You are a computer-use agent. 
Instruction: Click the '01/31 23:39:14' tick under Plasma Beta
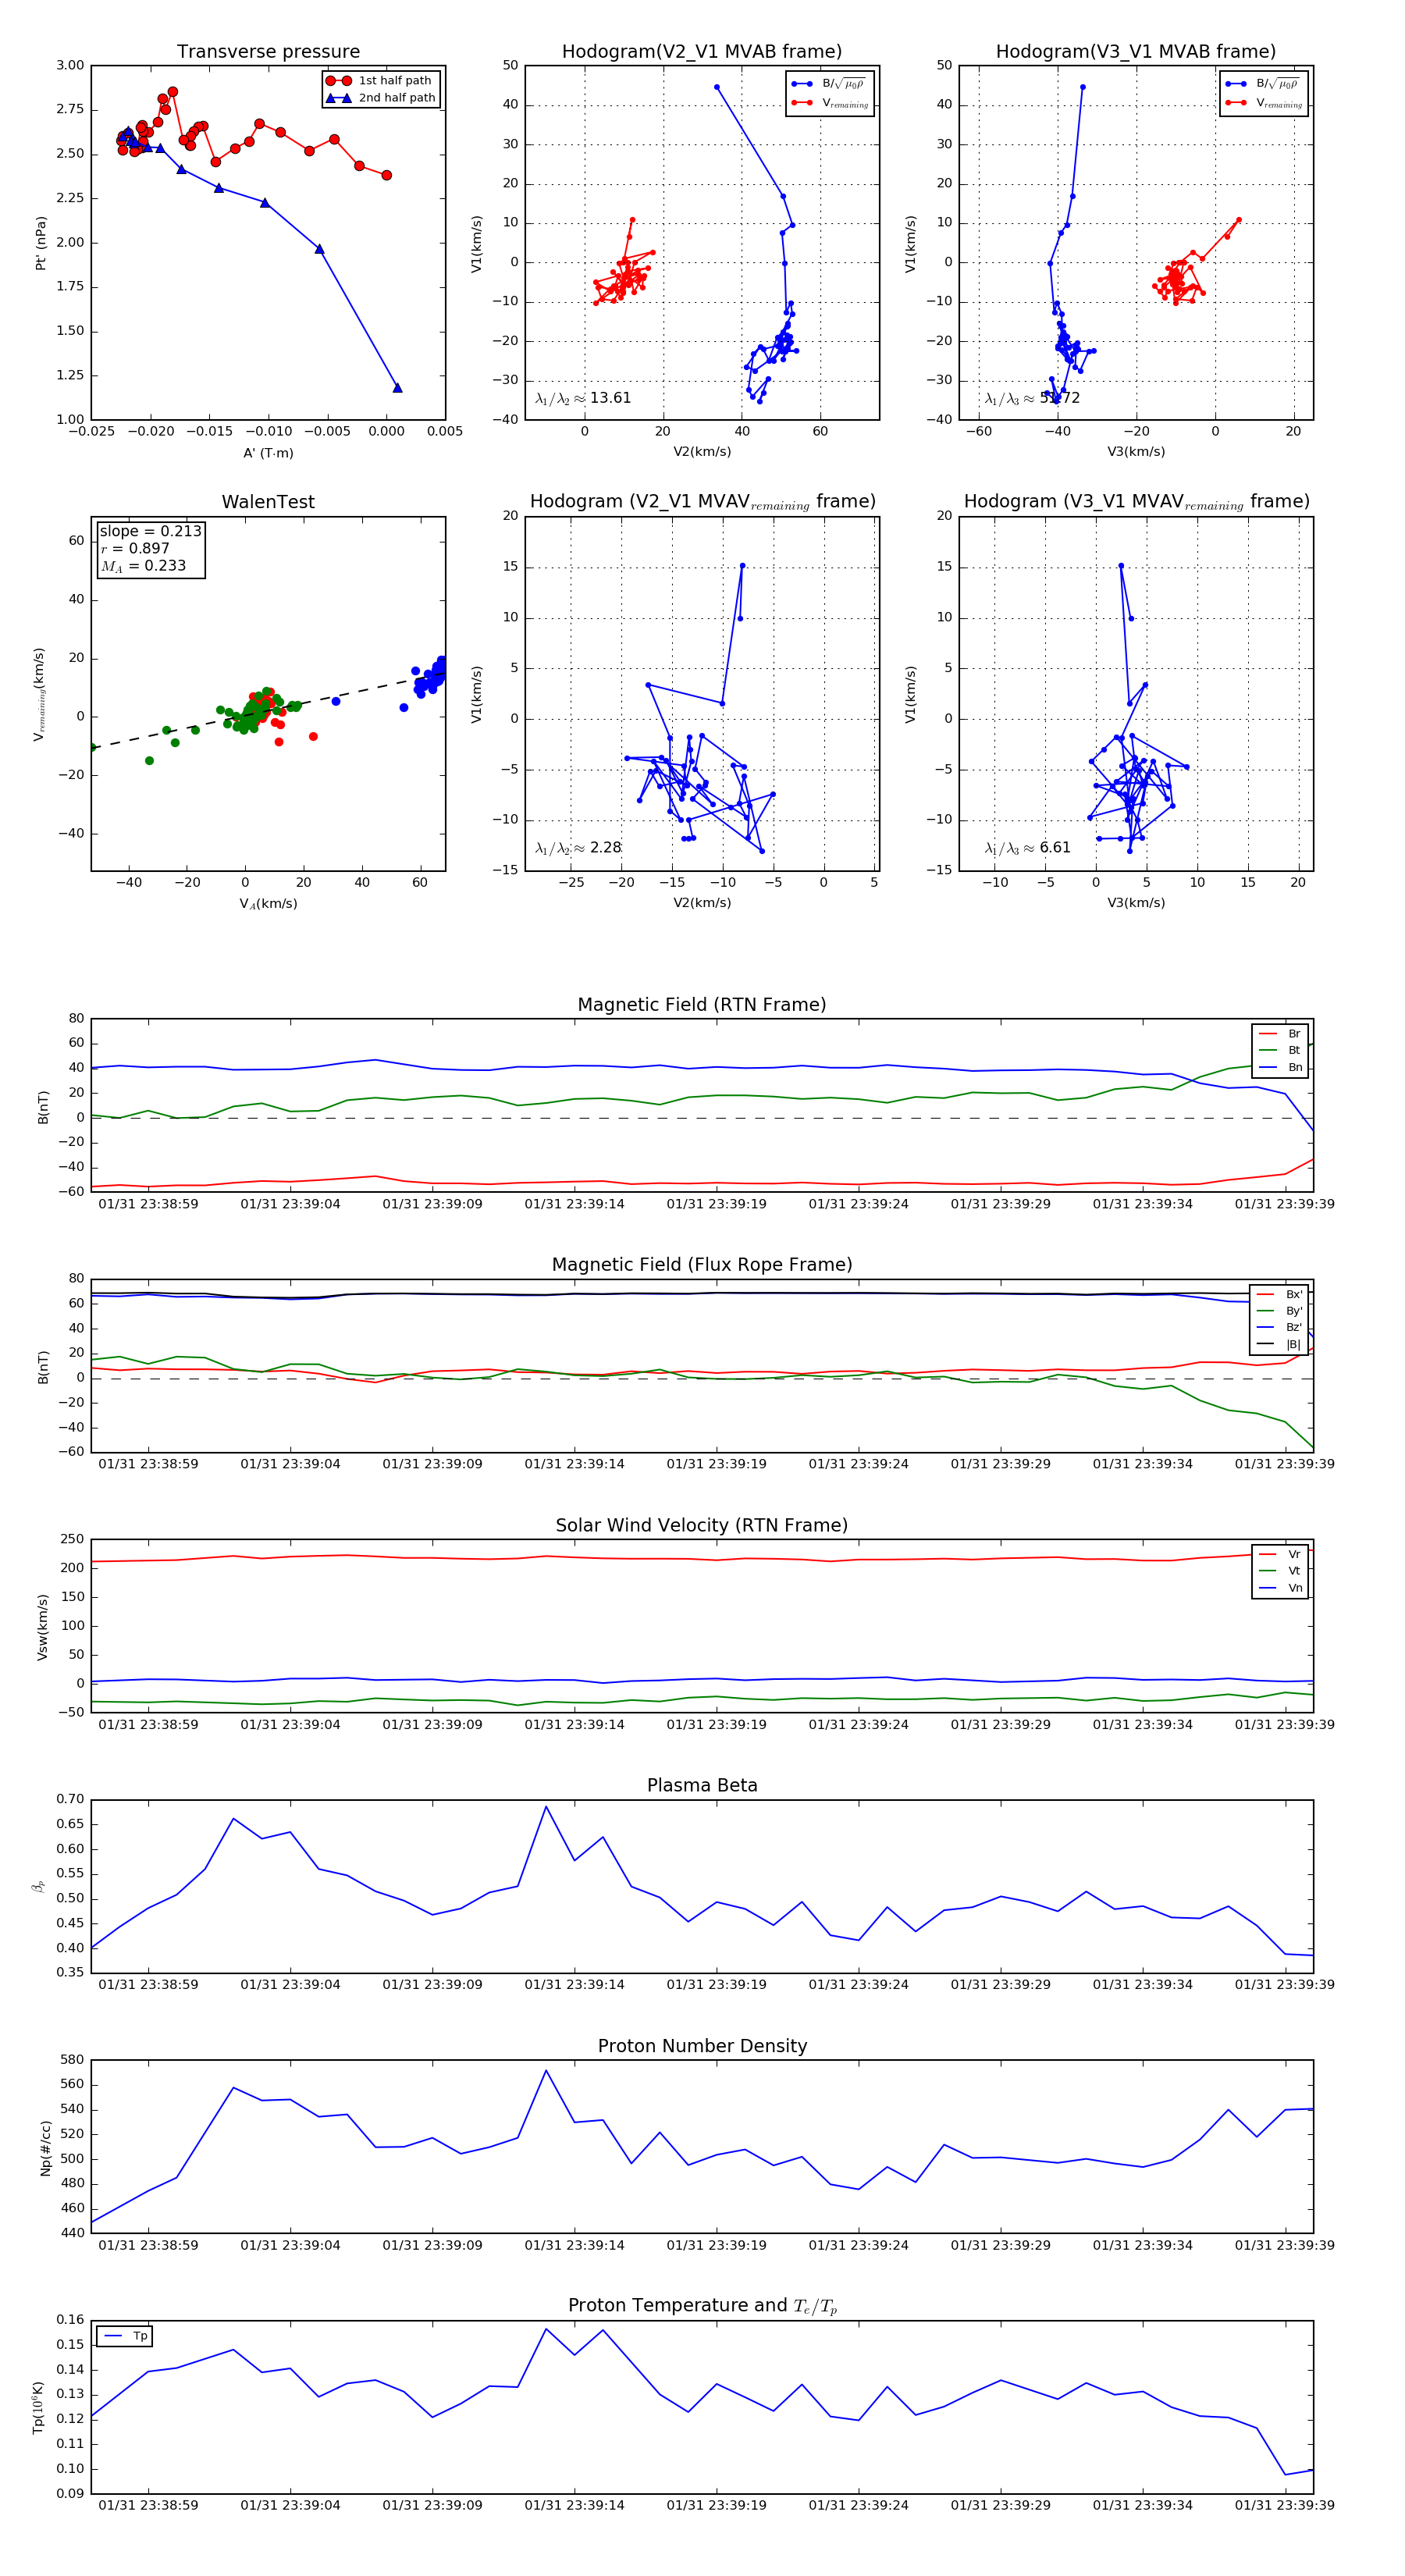(574, 1984)
